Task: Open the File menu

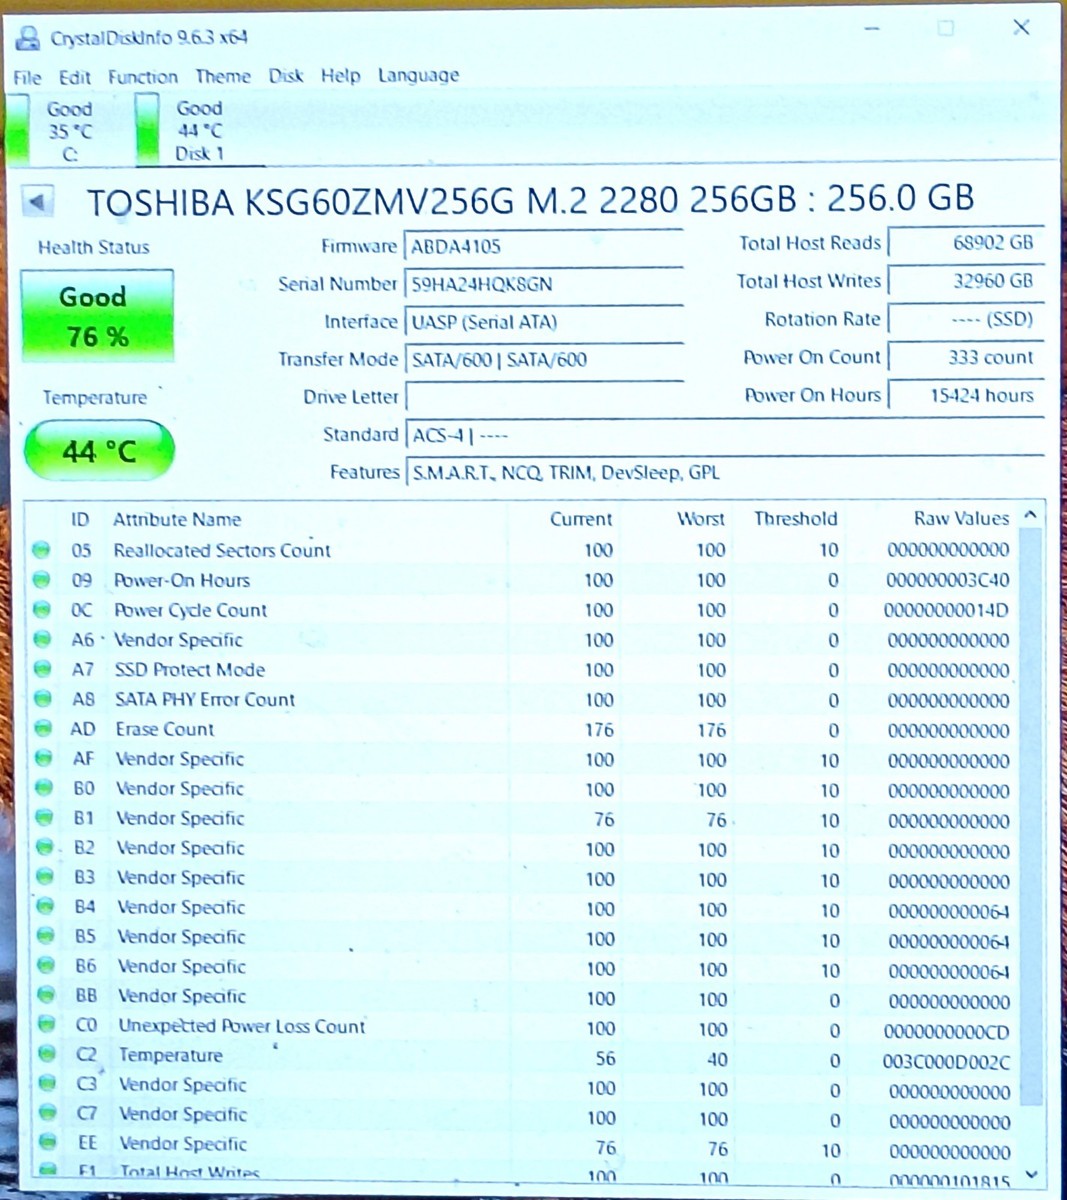Action: (27, 77)
